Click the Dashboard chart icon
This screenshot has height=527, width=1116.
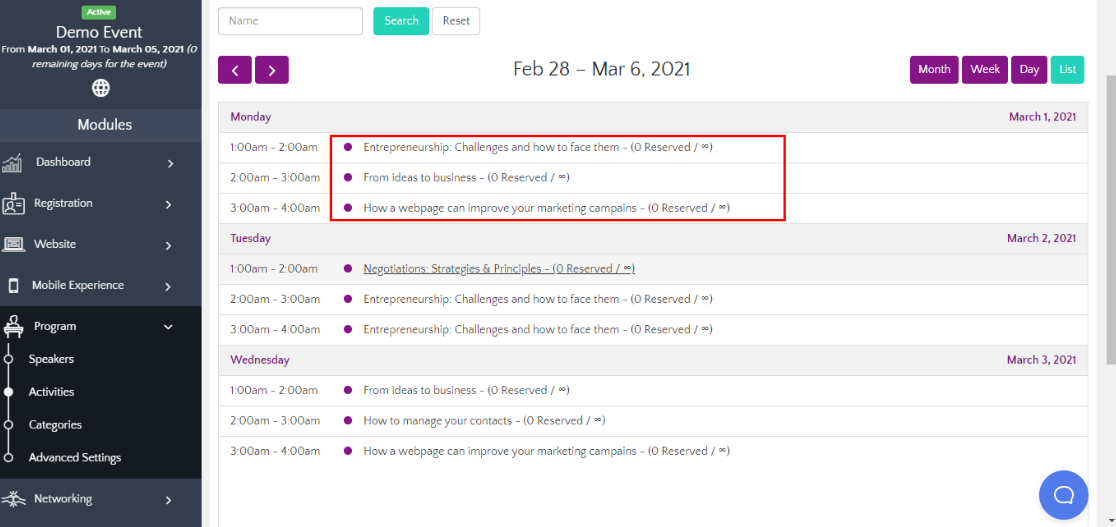tap(12, 163)
